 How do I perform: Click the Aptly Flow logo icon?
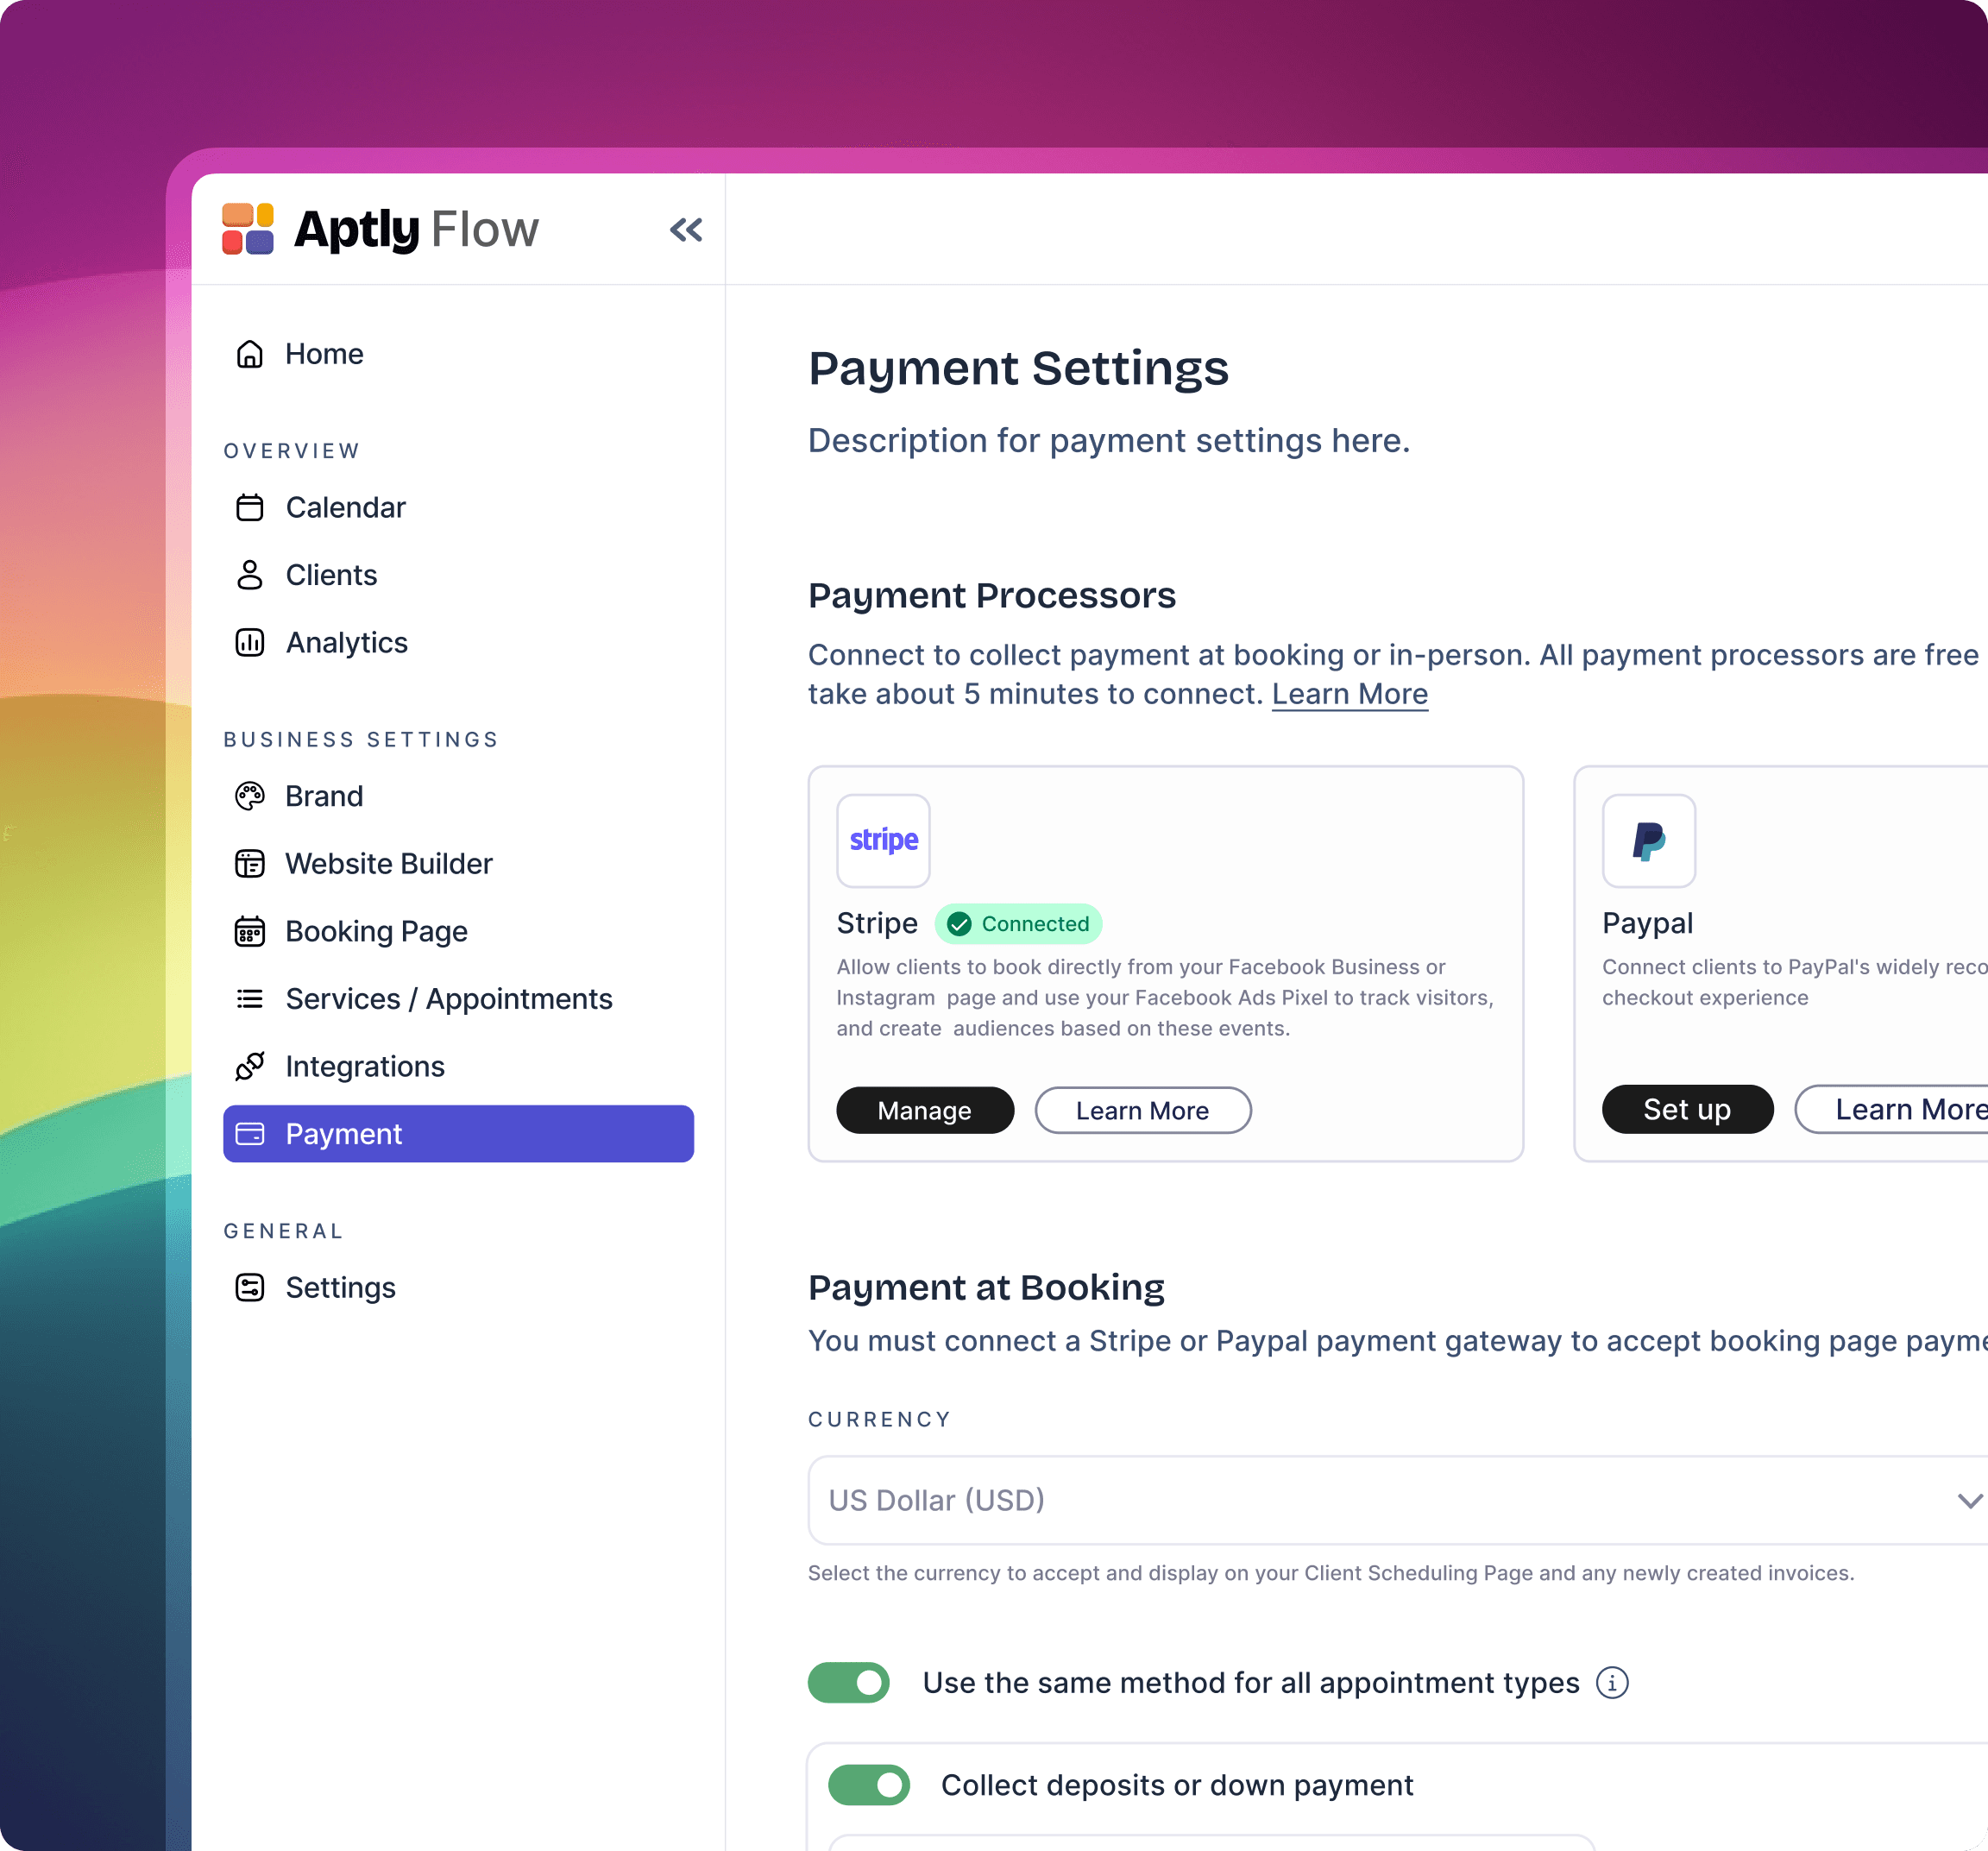point(247,229)
